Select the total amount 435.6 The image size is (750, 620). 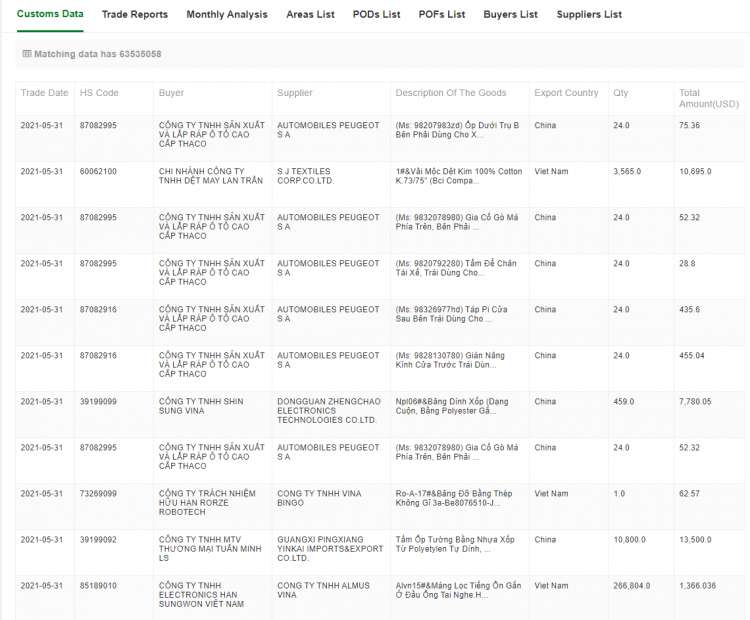coord(689,309)
